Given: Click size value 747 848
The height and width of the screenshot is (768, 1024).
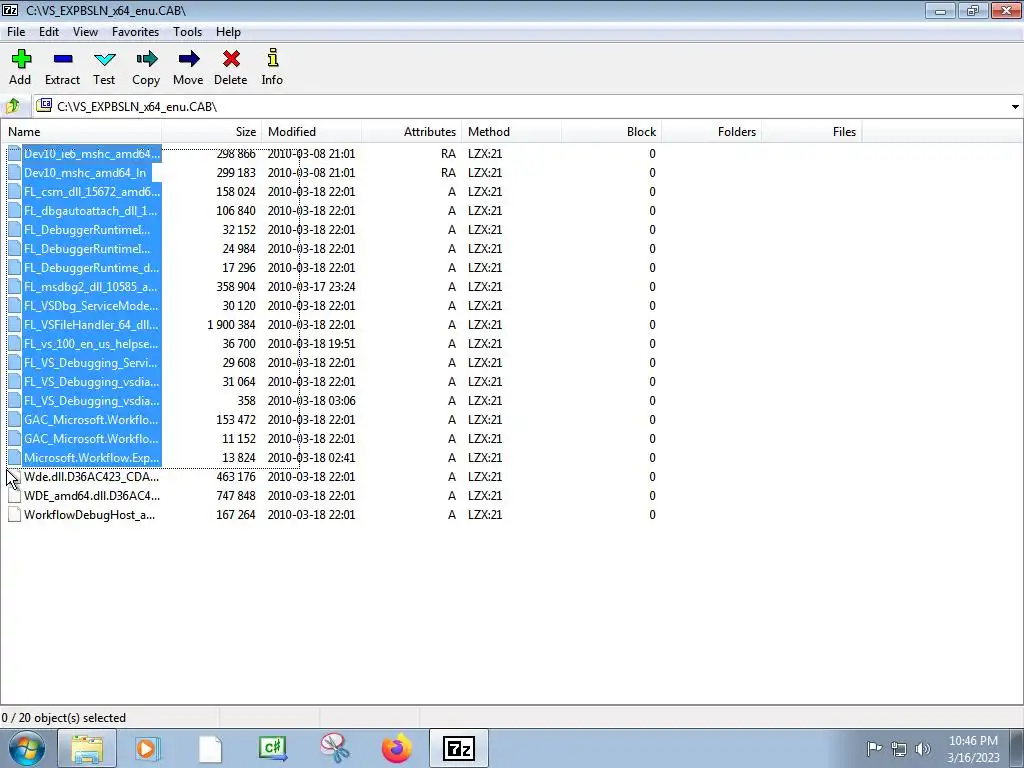Looking at the screenshot, I should (236, 496).
